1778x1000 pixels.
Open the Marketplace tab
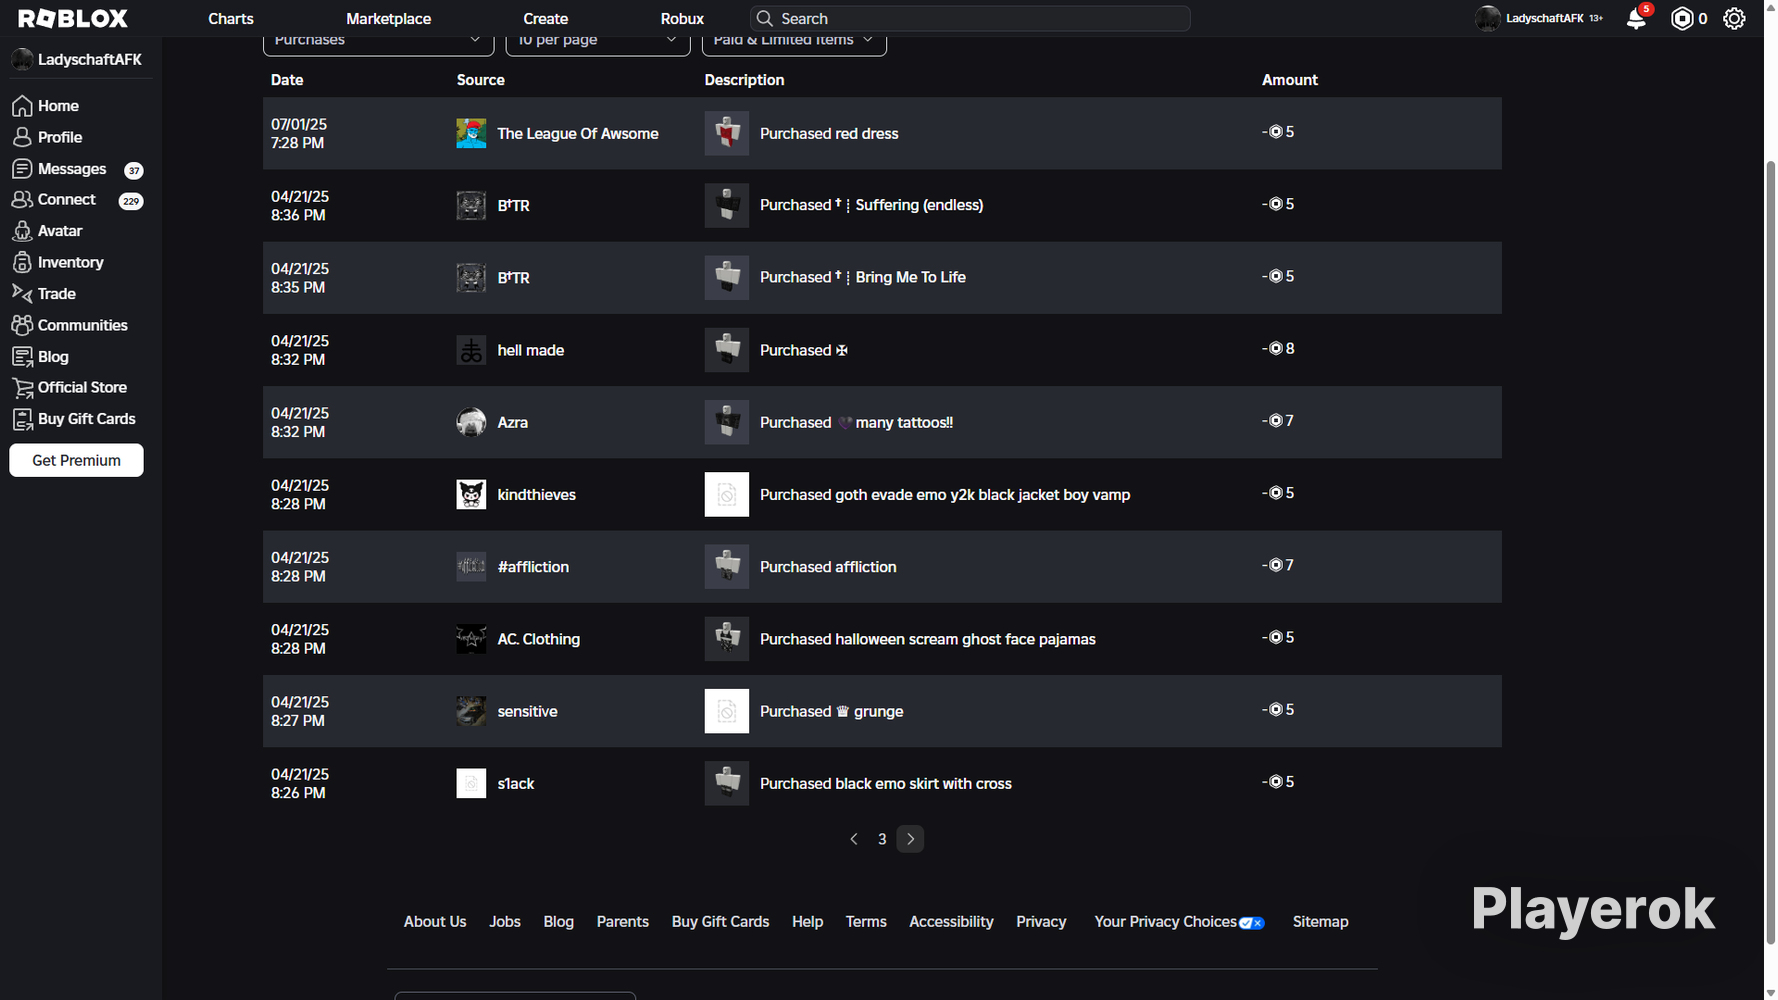(389, 19)
